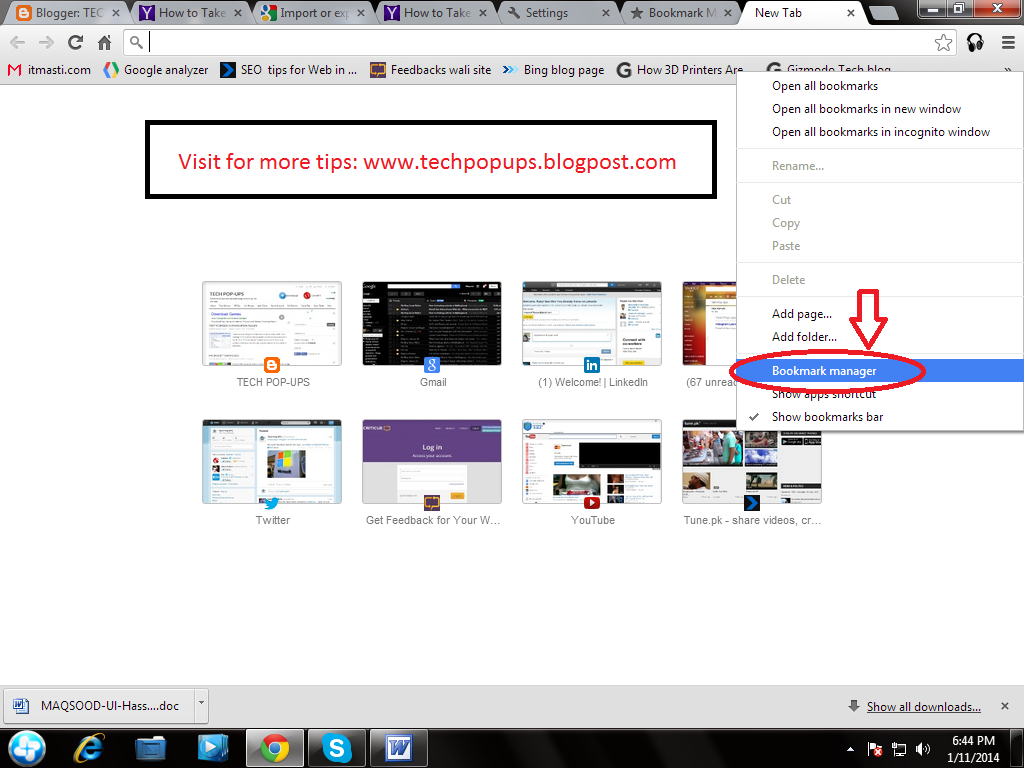
Task: Launch Skype from the taskbar
Action: (x=337, y=747)
